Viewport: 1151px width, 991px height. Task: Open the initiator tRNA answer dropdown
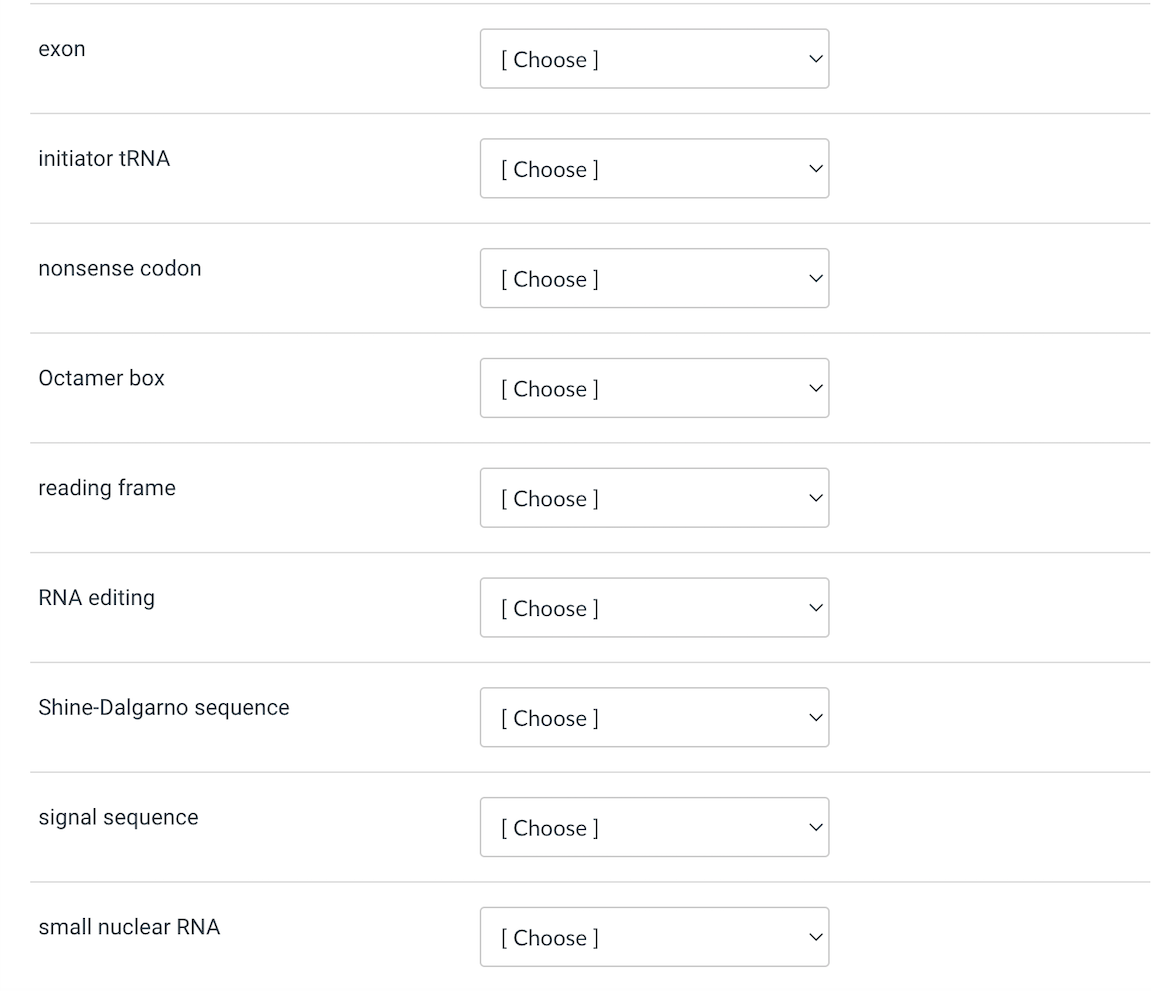point(654,169)
